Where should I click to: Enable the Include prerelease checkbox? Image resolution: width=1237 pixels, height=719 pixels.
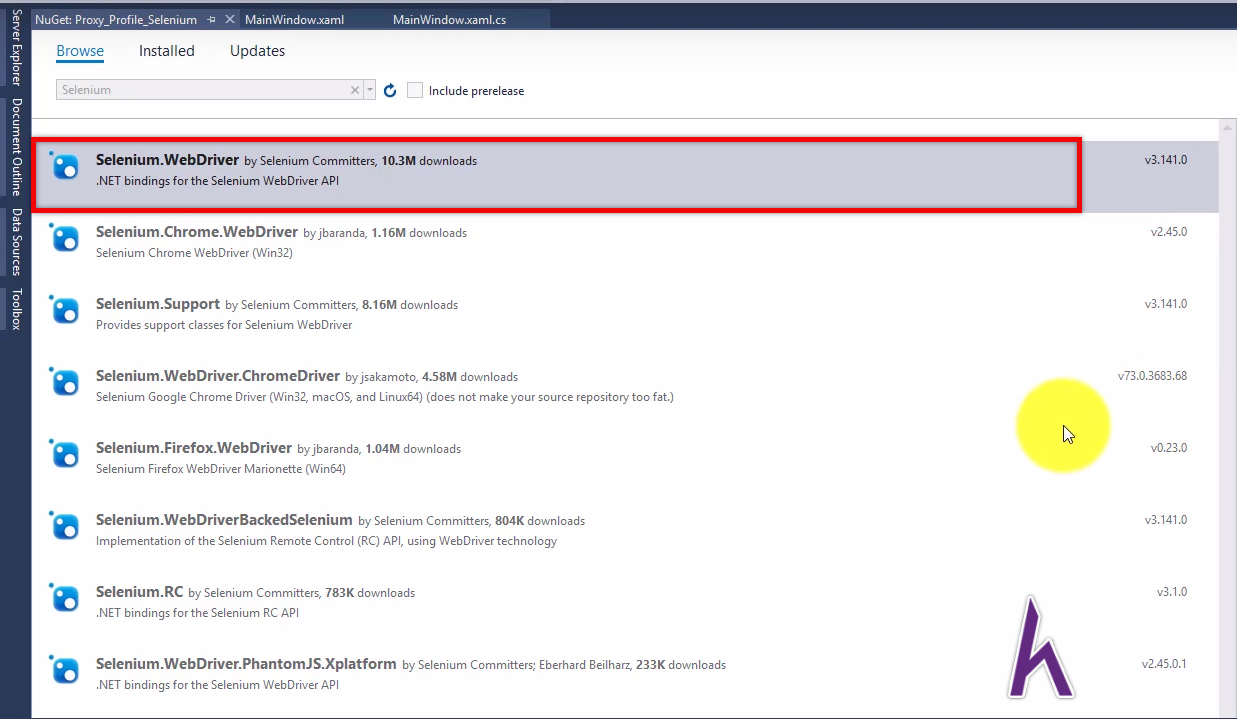(415, 90)
